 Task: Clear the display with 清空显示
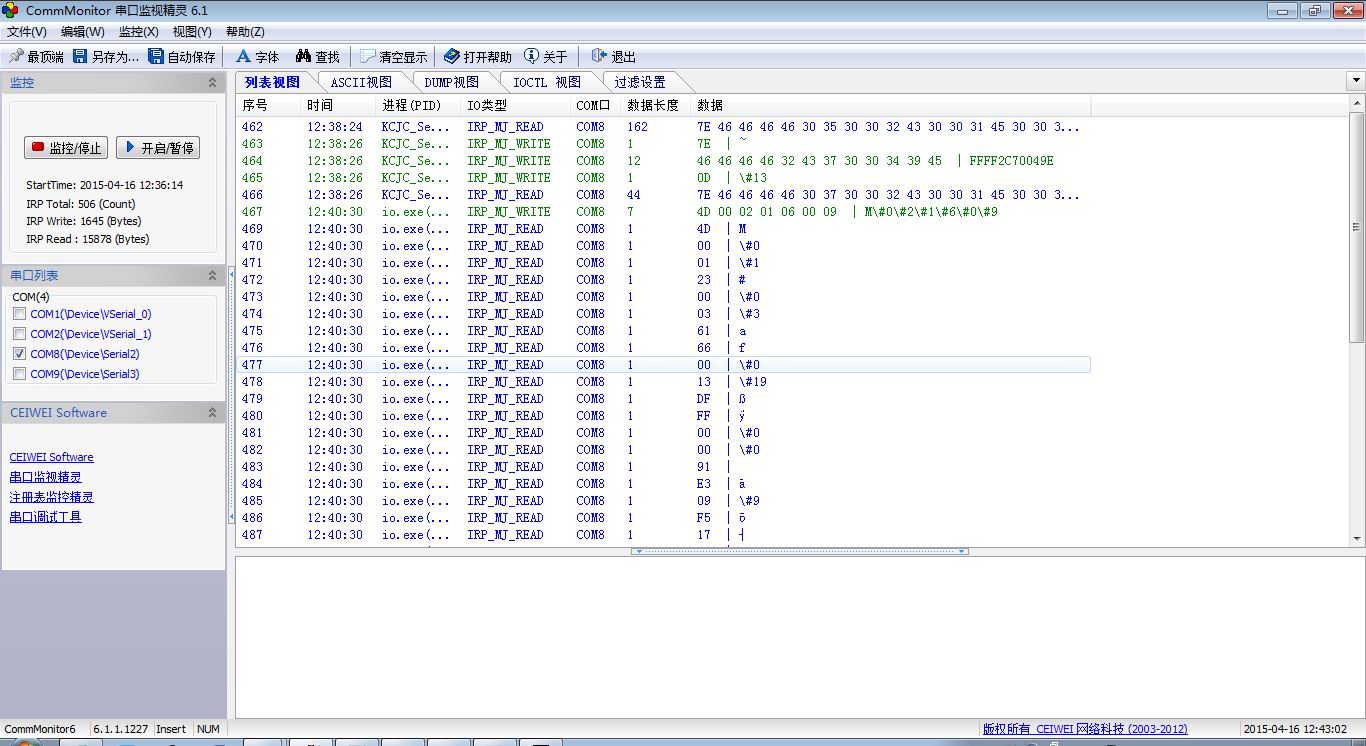(x=393, y=57)
